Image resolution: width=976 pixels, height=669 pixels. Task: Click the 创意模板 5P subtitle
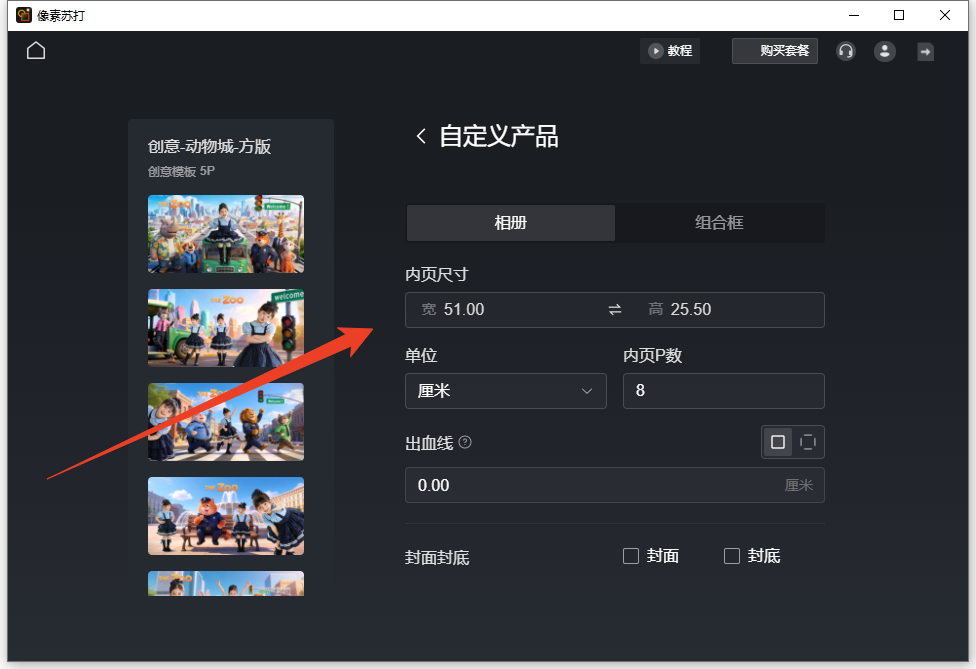tap(181, 171)
